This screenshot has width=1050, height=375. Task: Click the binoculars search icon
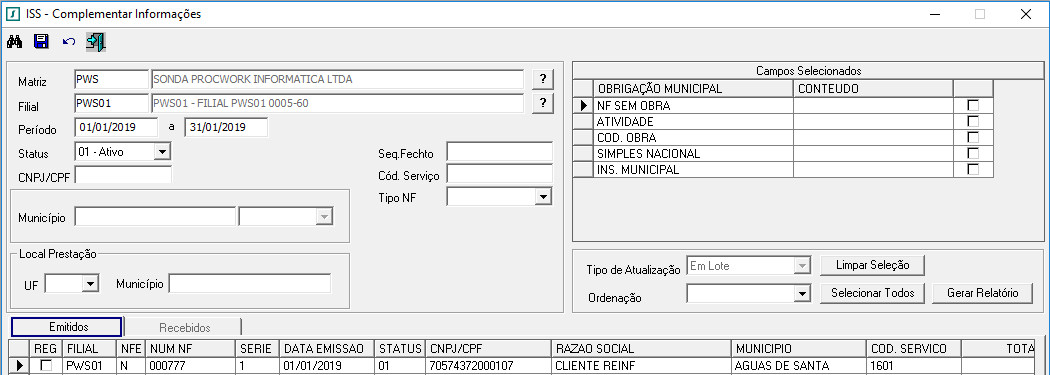click(x=15, y=42)
